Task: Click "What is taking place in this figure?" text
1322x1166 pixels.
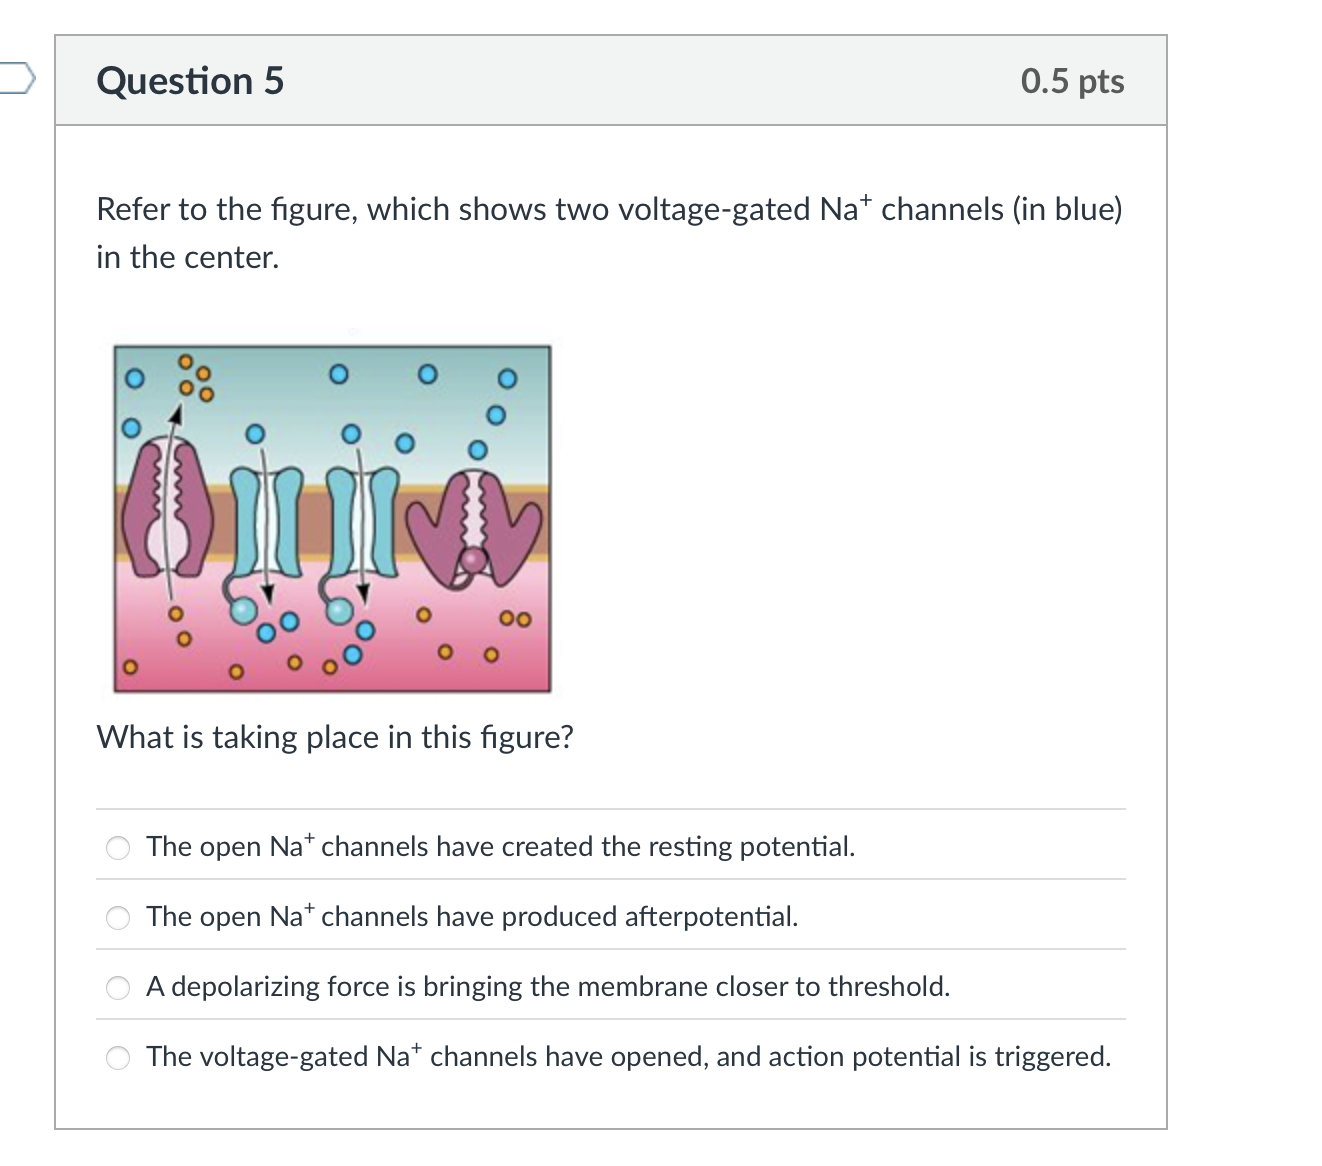Action: point(336,737)
